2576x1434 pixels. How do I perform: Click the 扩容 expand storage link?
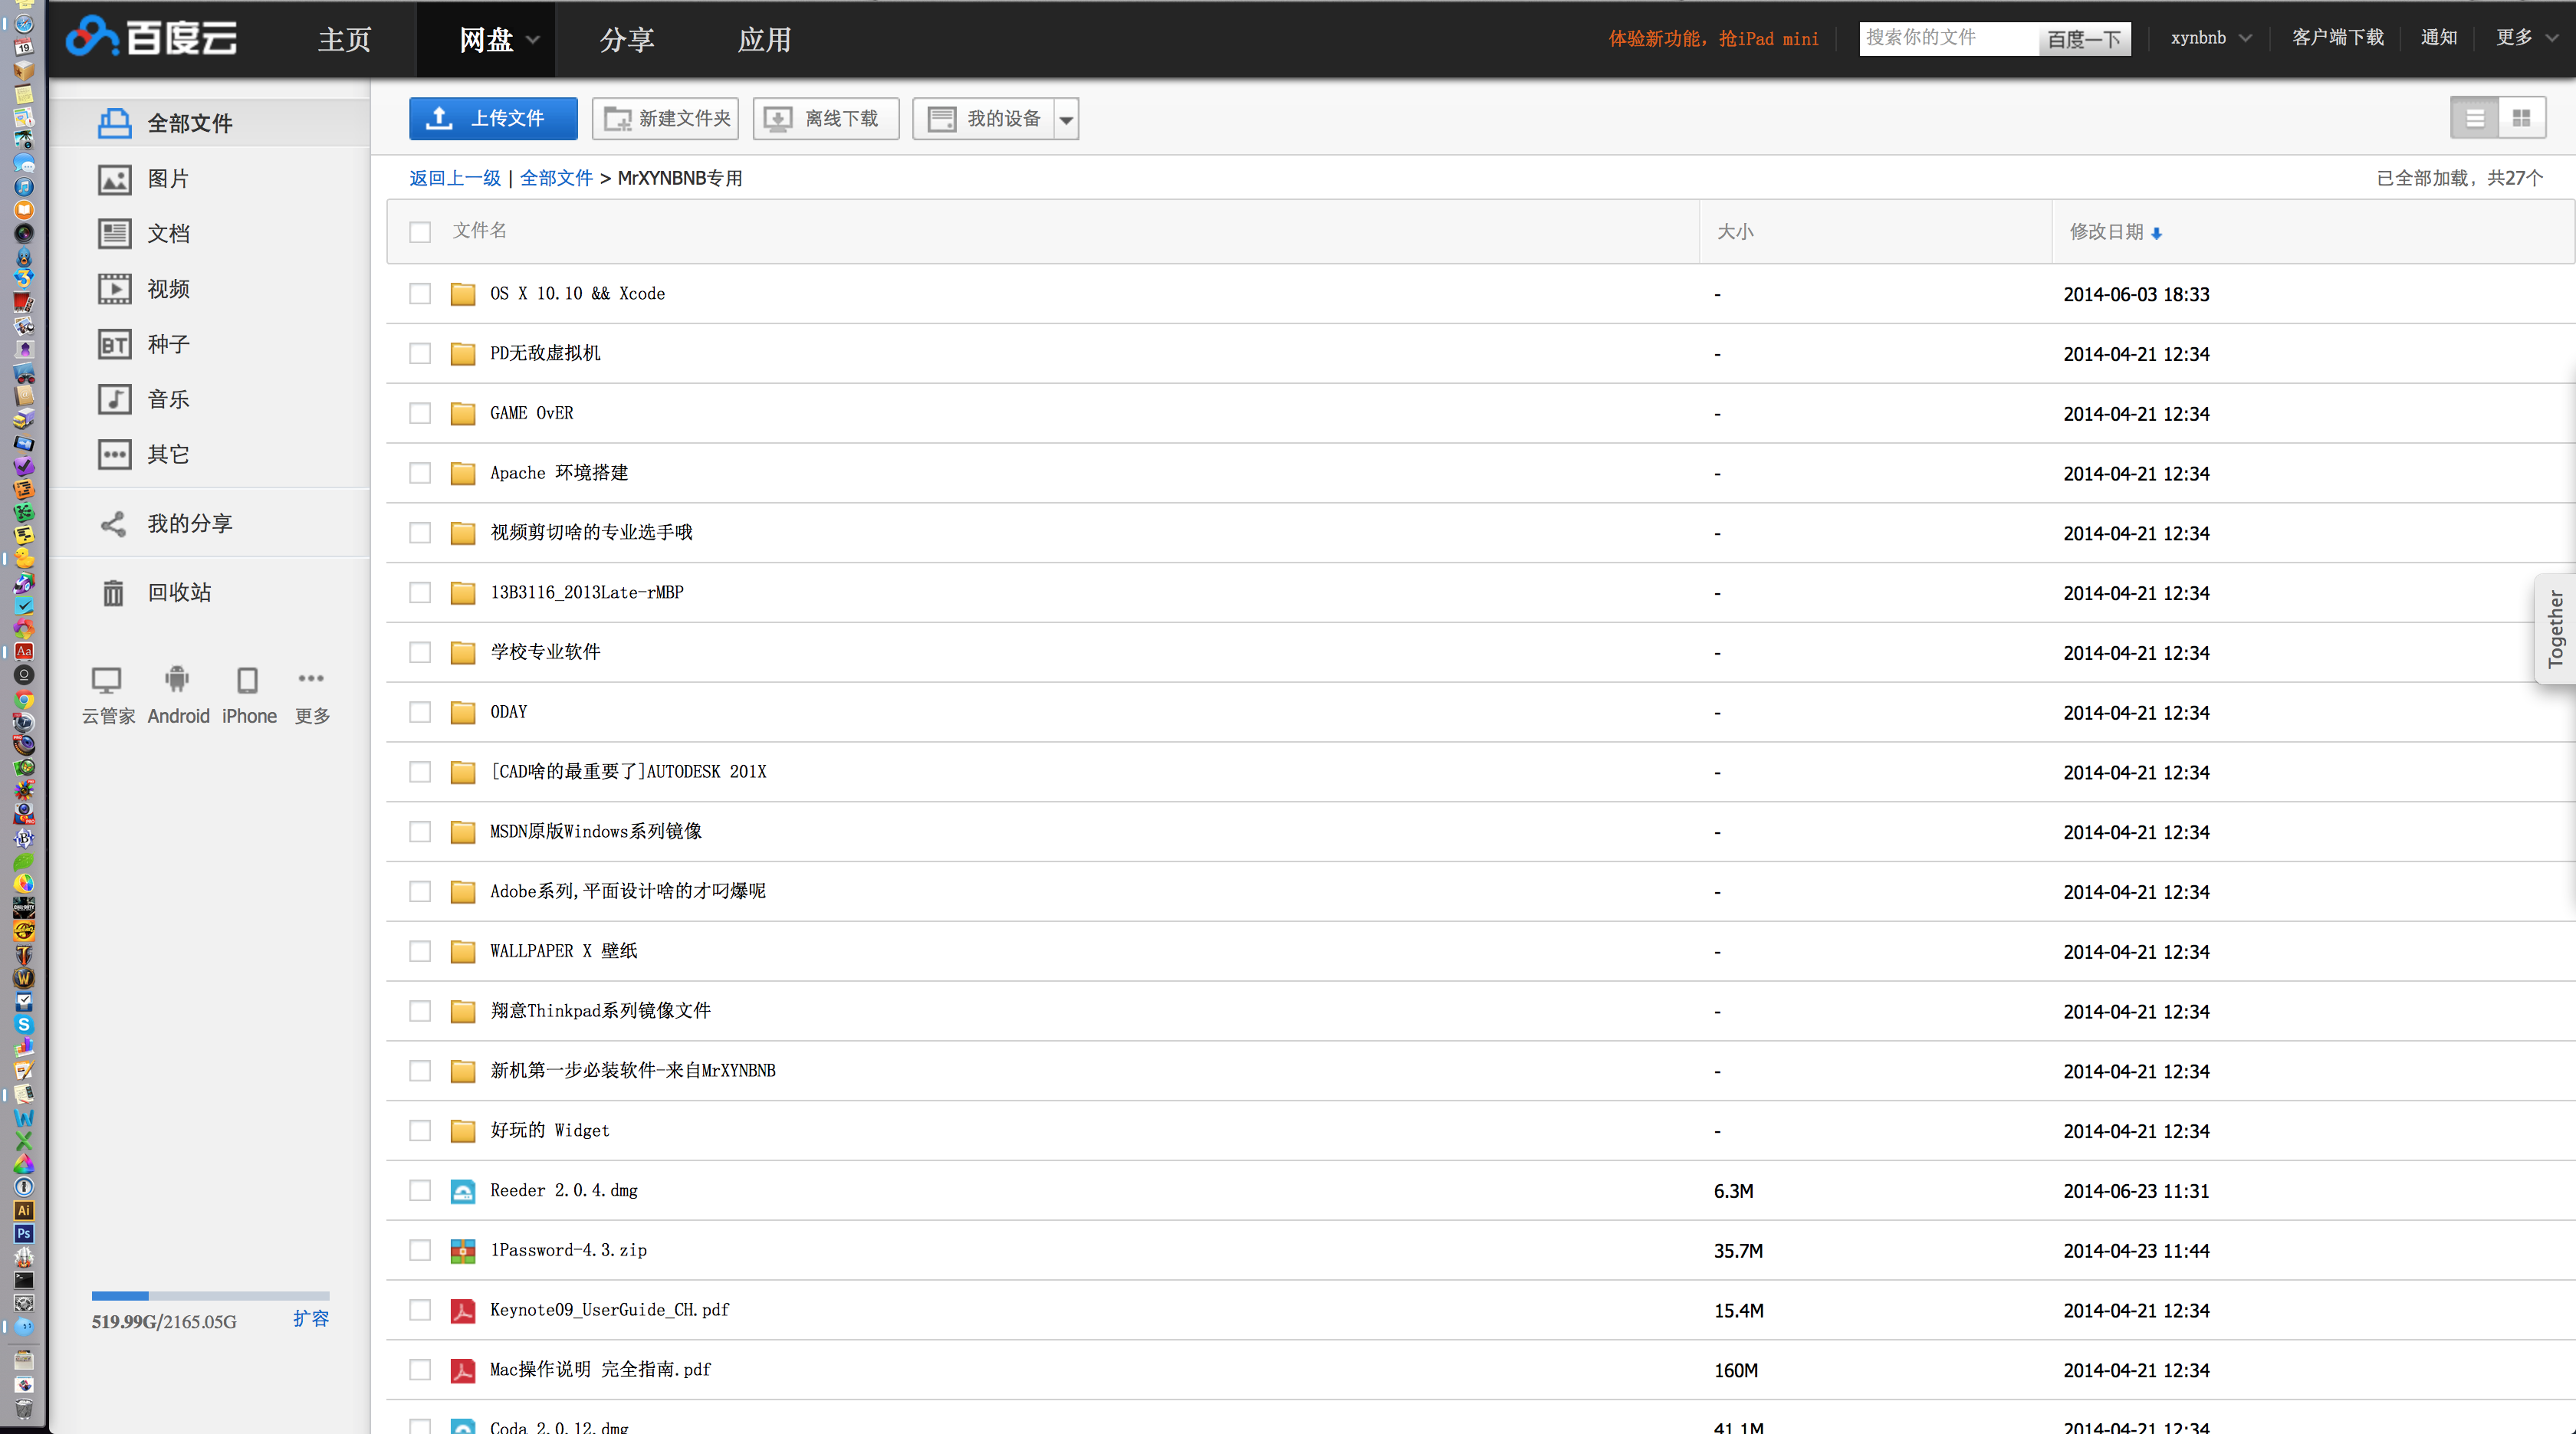311,1319
